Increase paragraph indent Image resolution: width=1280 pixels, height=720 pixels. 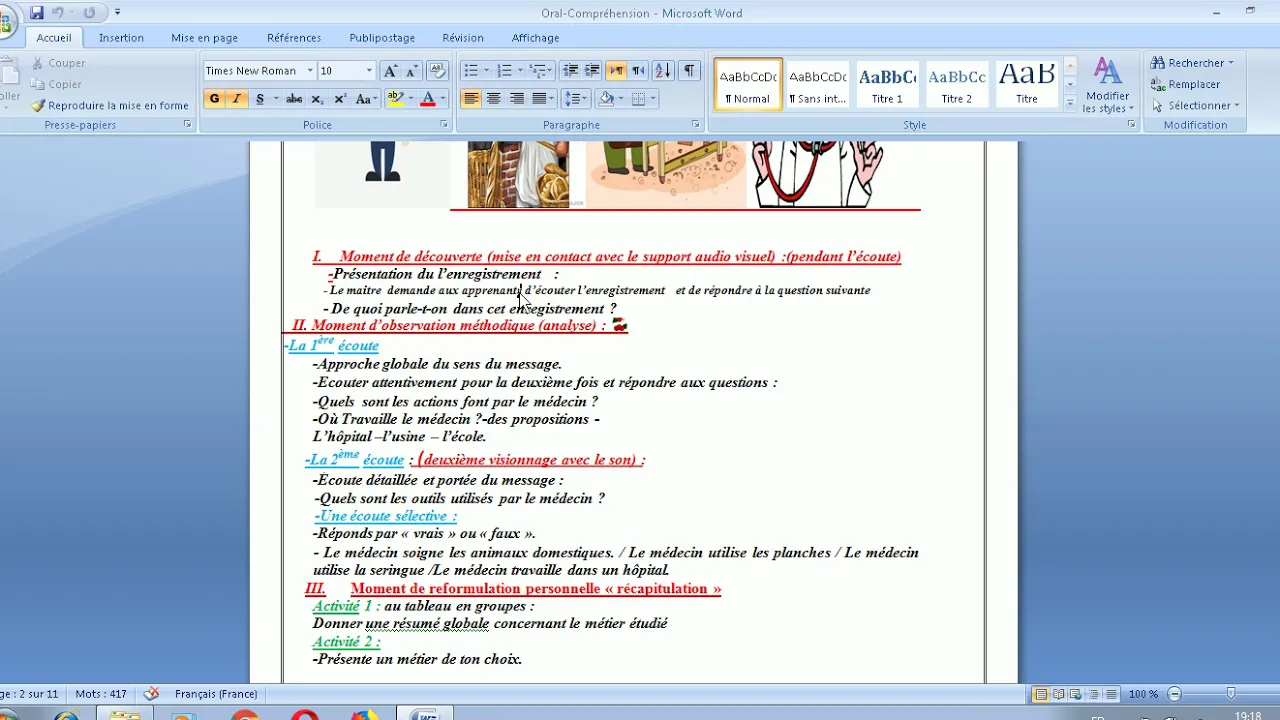point(592,71)
